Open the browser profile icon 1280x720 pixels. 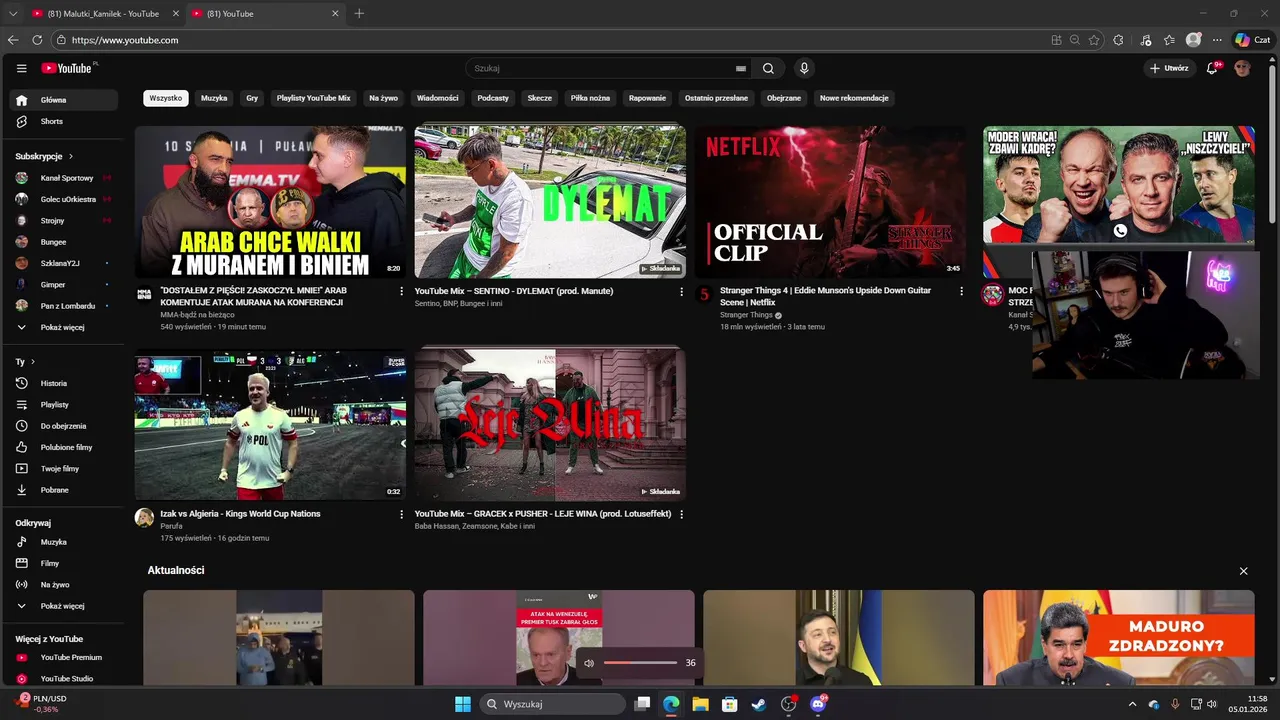(1193, 40)
